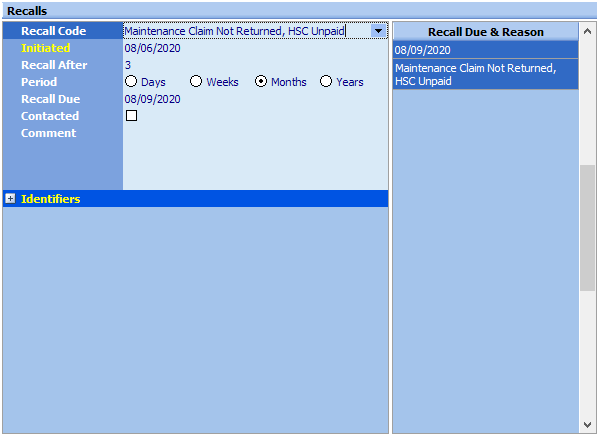Click the recall list scroll down arrow
Image resolution: width=599 pixels, height=436 pixels.
click(587, 425)
